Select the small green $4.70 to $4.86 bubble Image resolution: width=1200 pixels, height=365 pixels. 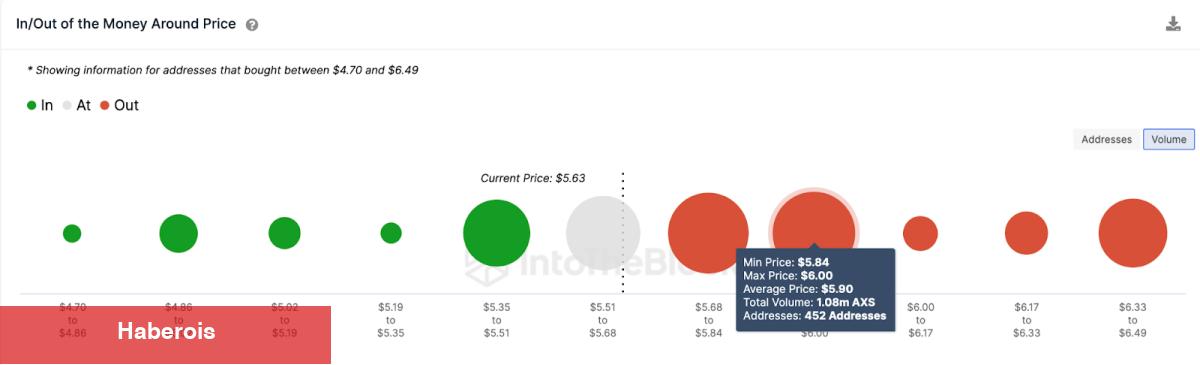coord(72,233)
